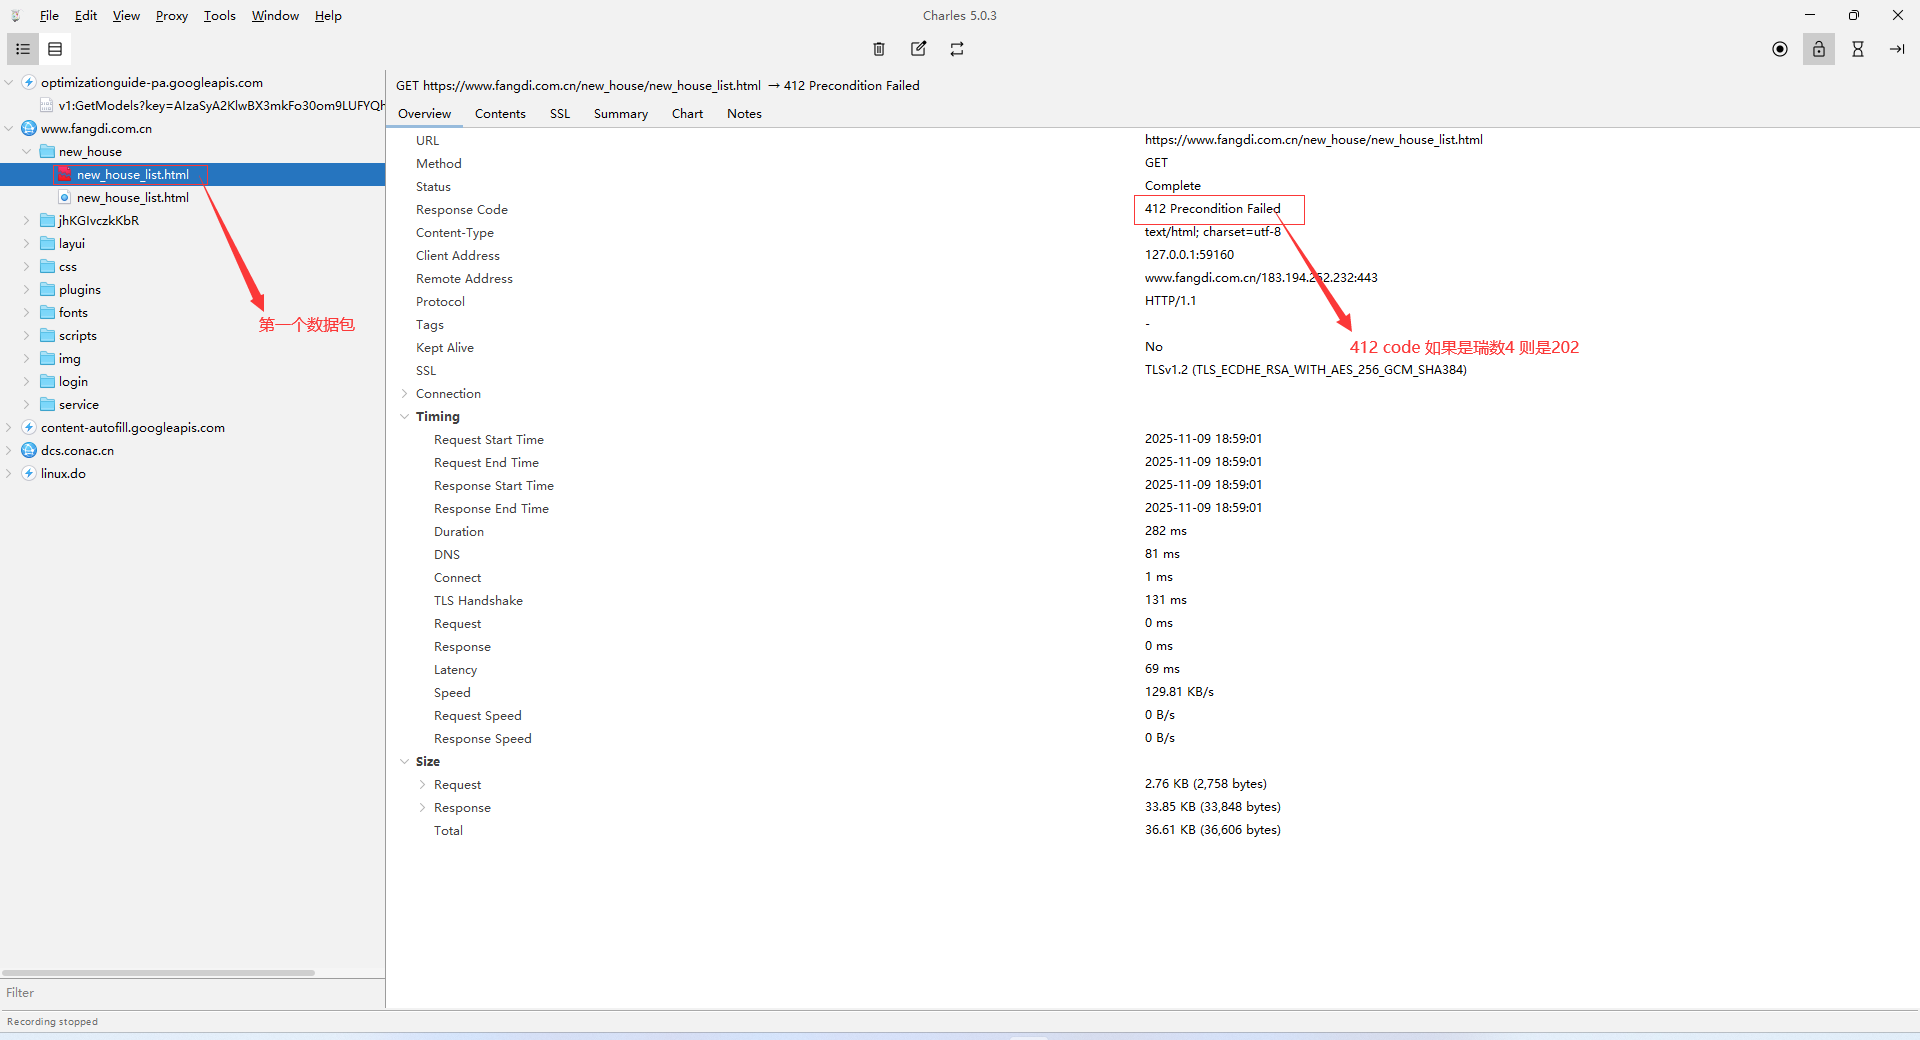This screenshot has height=1040, width=1920.
Task: Click the linux.do host icon
Action: (x=29, y=474)
